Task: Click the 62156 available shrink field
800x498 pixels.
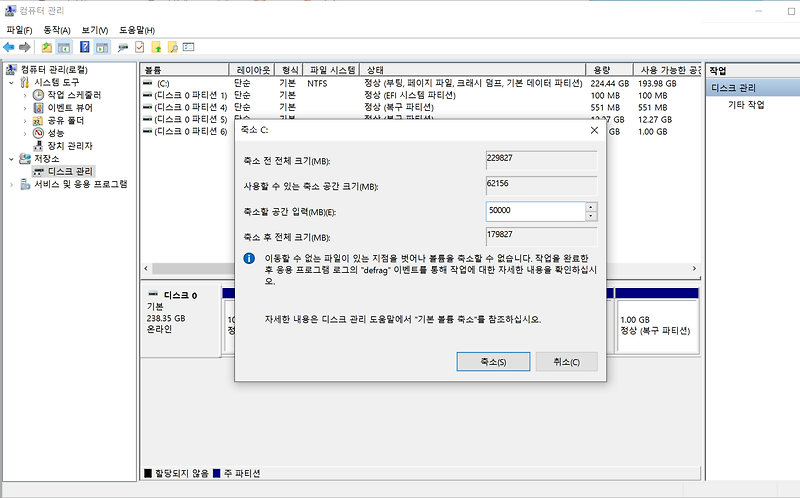Action: (x=541, y=186)
